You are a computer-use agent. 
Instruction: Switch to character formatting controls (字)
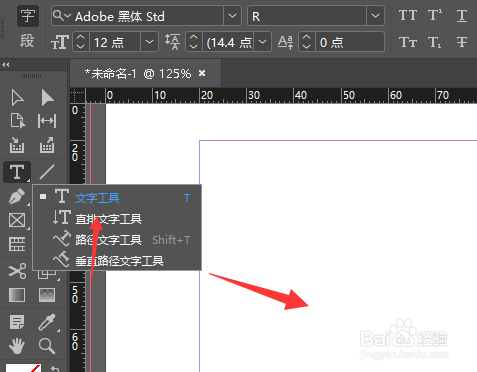pyautogui.click(x=28, y=16)
